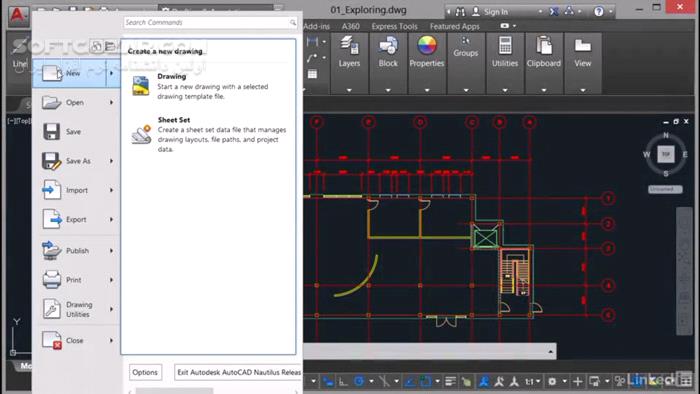Select the Leader tool icon
Screen dimensions: 700x394
point(312,58)
